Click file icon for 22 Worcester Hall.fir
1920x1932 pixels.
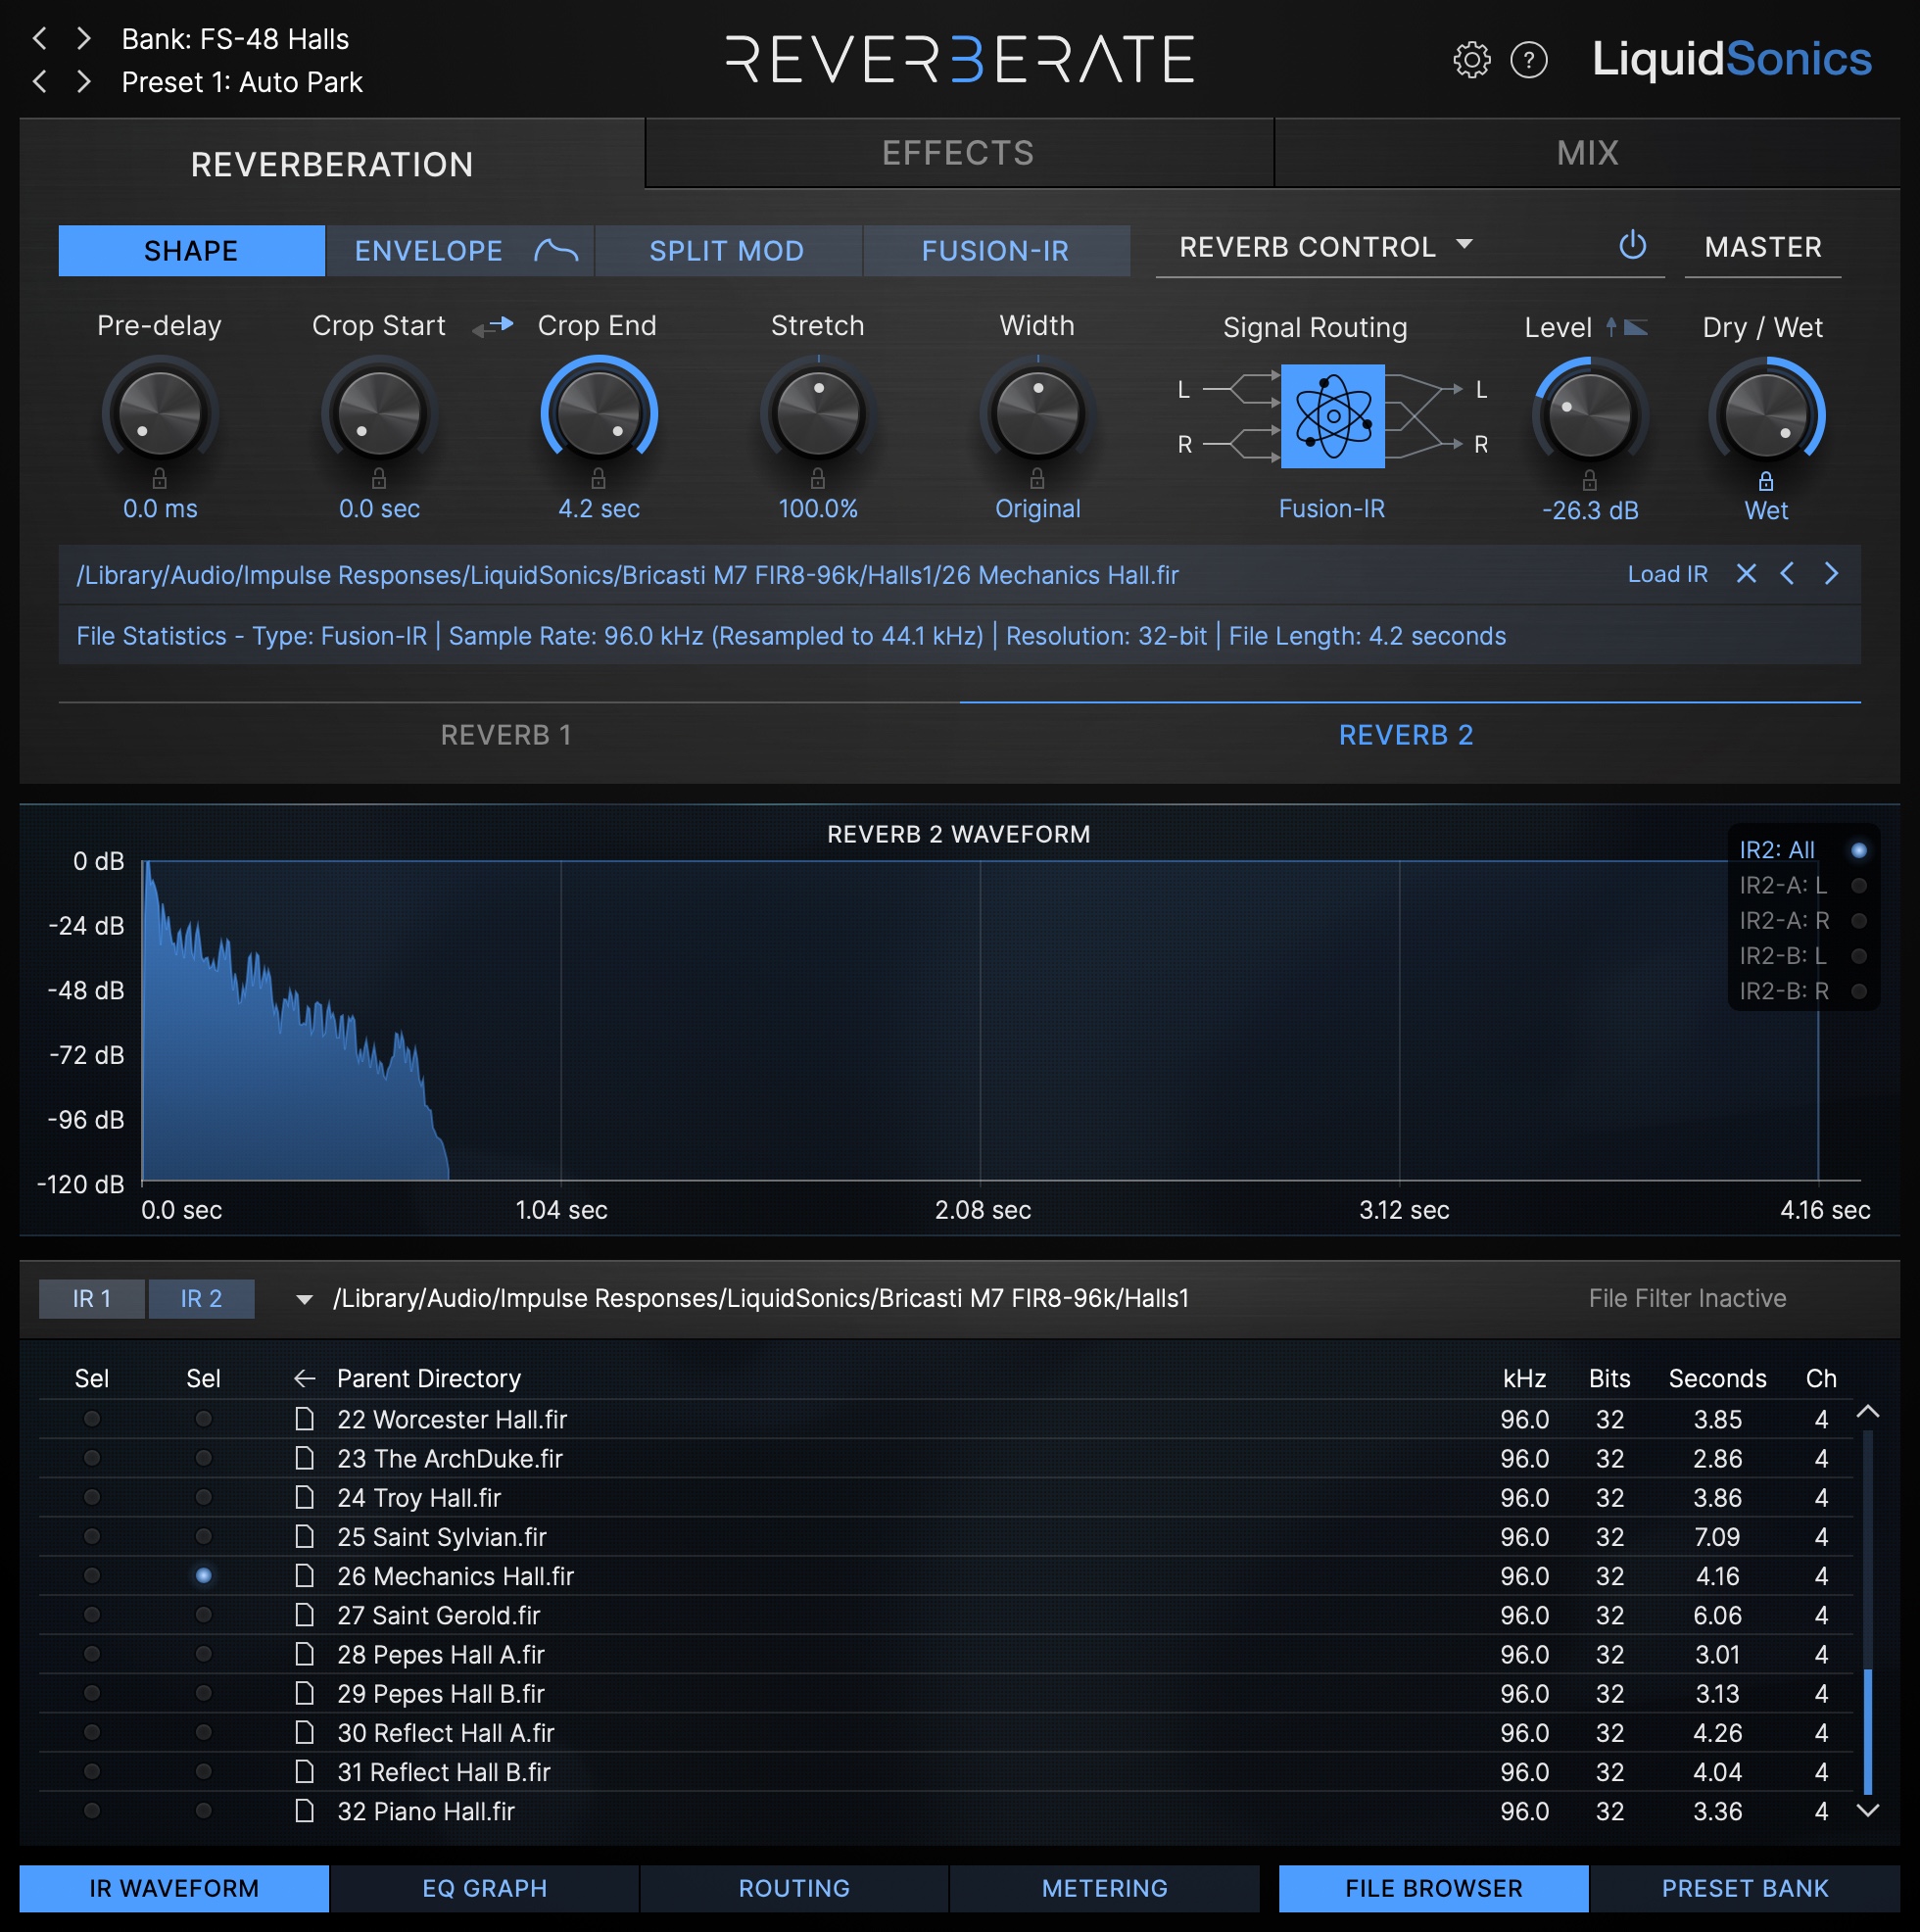[x=305, y=1419]
